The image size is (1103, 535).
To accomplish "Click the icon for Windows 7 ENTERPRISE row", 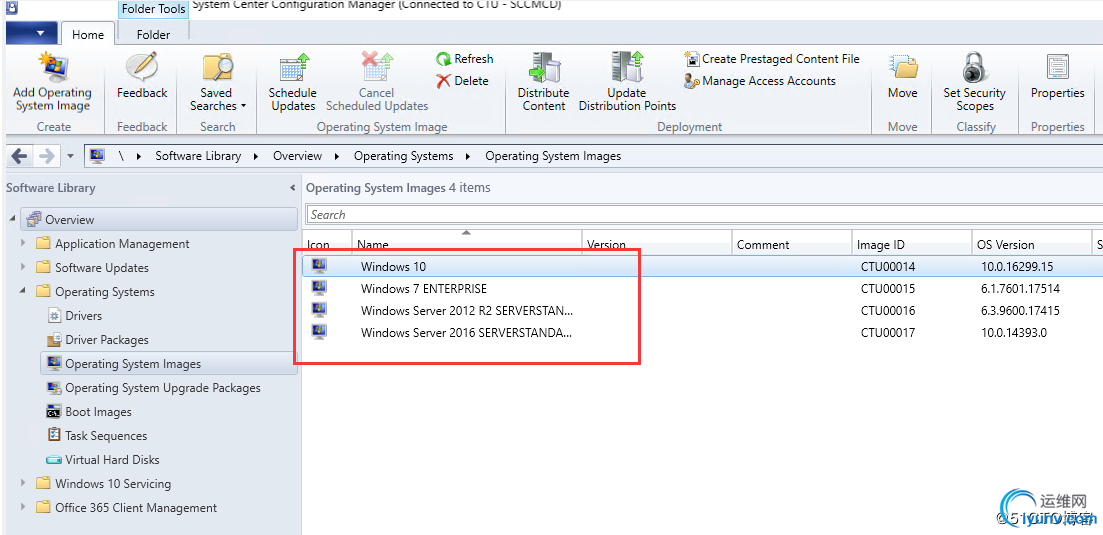I will (x=320, y=288).
